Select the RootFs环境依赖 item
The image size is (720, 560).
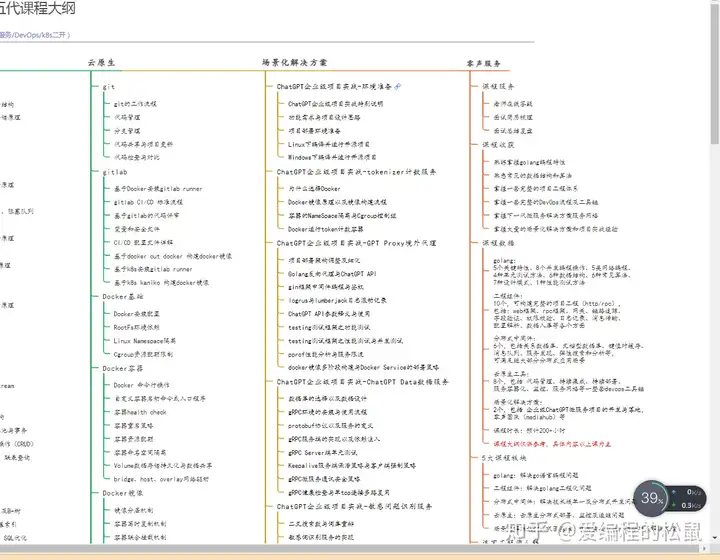(x=136, y=327)
